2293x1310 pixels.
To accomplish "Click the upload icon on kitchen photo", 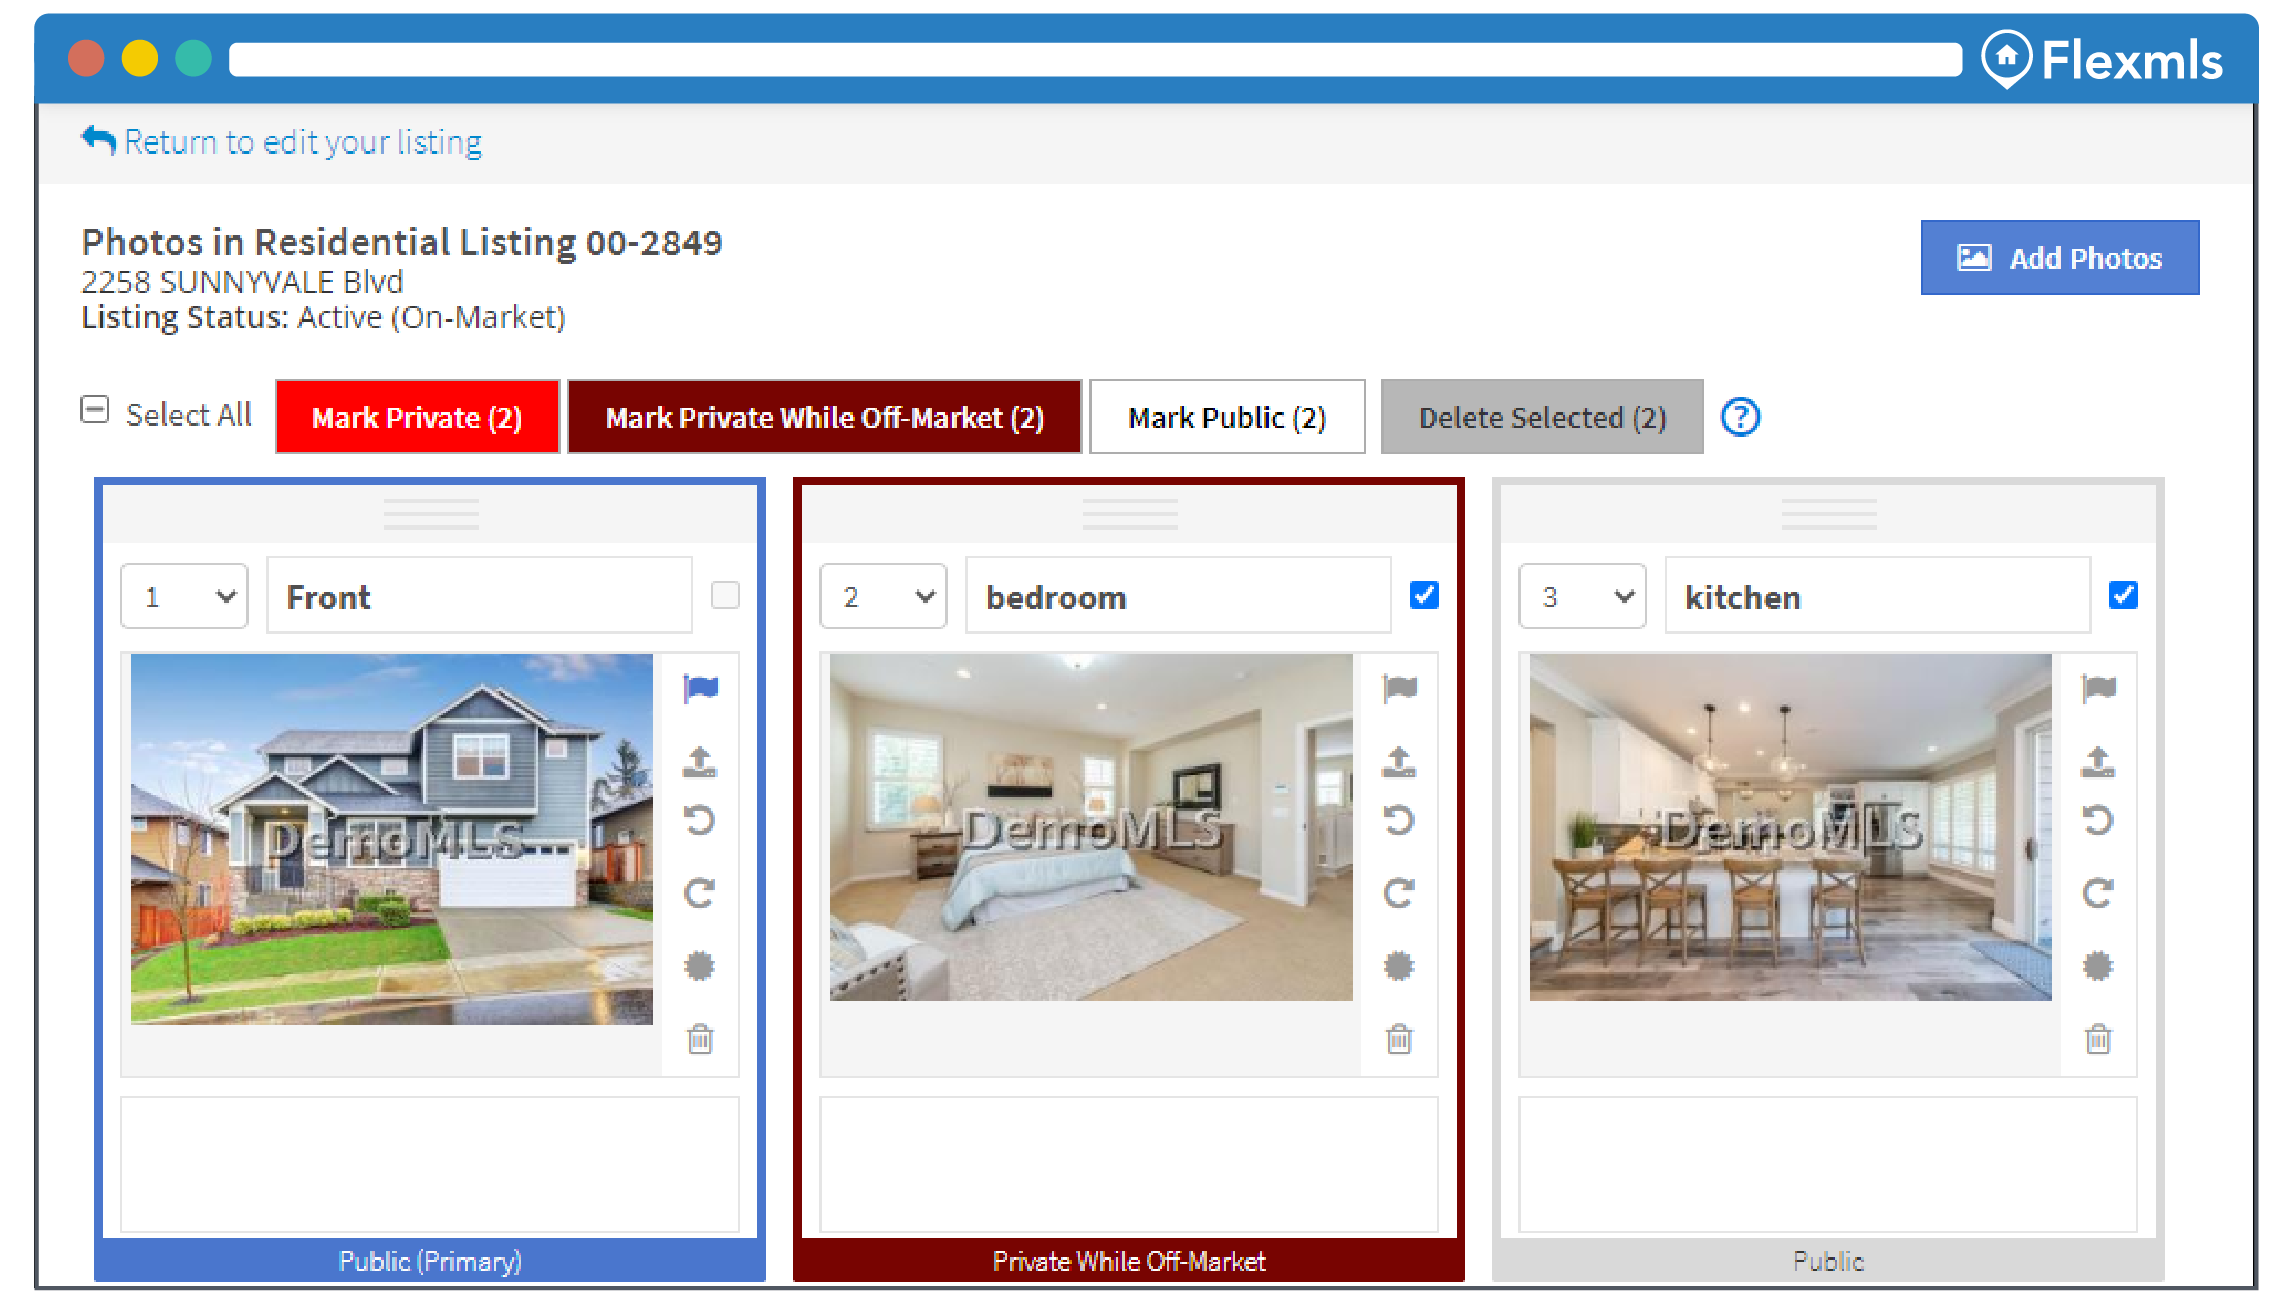I will [2098, 761].
